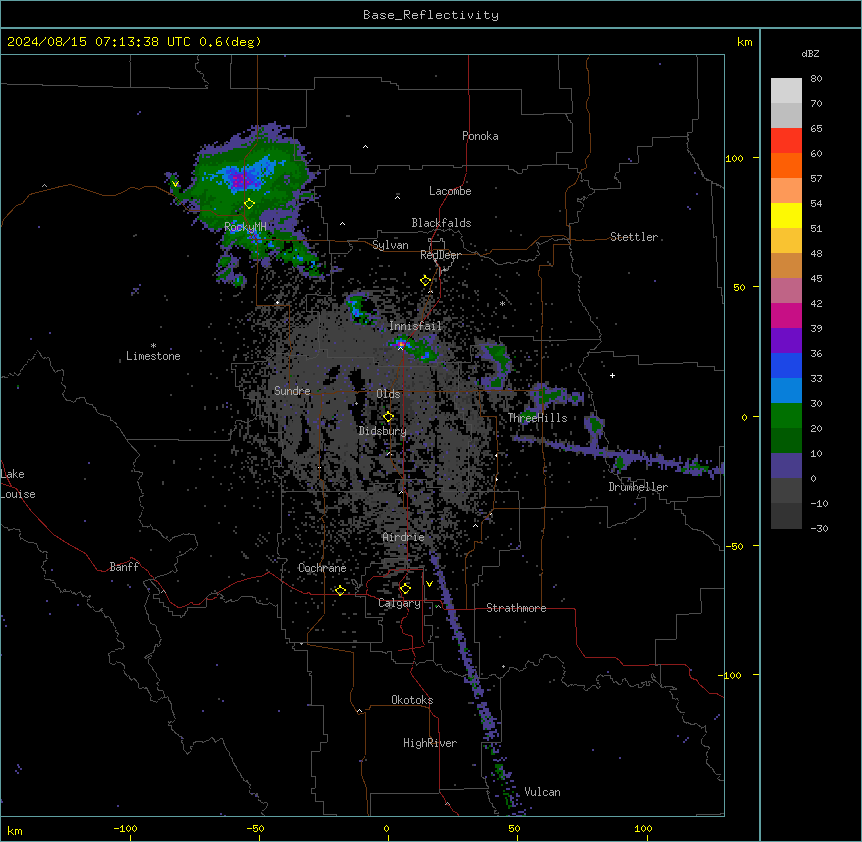This screenshot has width=862, height=842.
Task: Select the light gray 80-70 dBZ legend swatch
Action: (786, 91)
